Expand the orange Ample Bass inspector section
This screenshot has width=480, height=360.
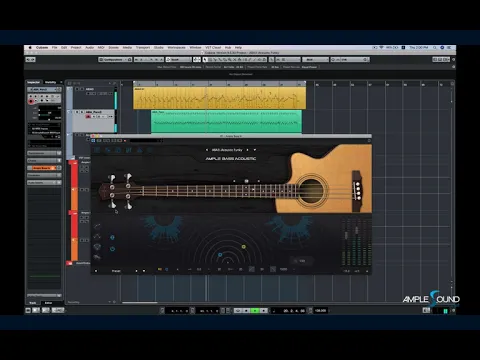pyautogui.click(x=44, y=168)
